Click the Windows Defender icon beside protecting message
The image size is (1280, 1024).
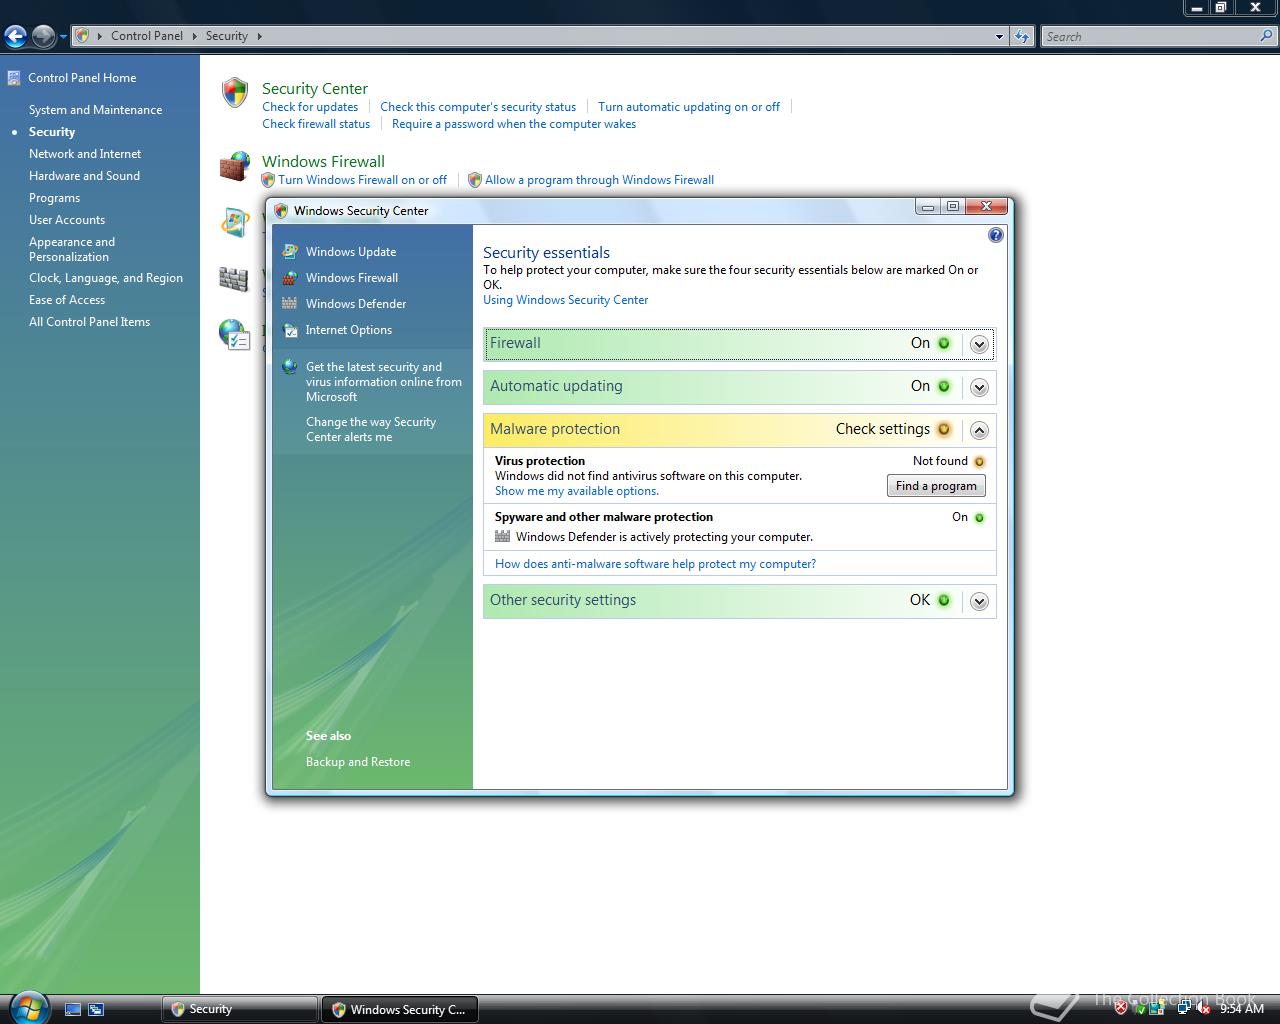pyautogui.click(x=503, y=537)
